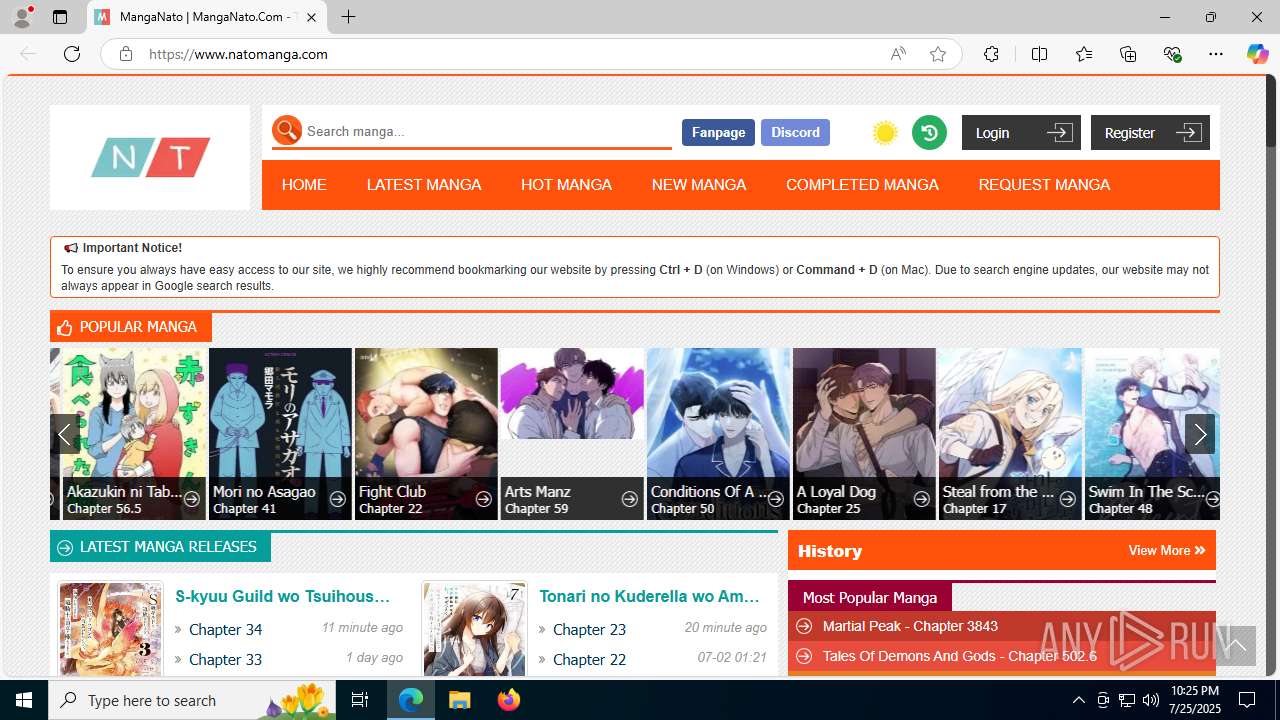Click the arrow icon on Steal from the card

1068,499
